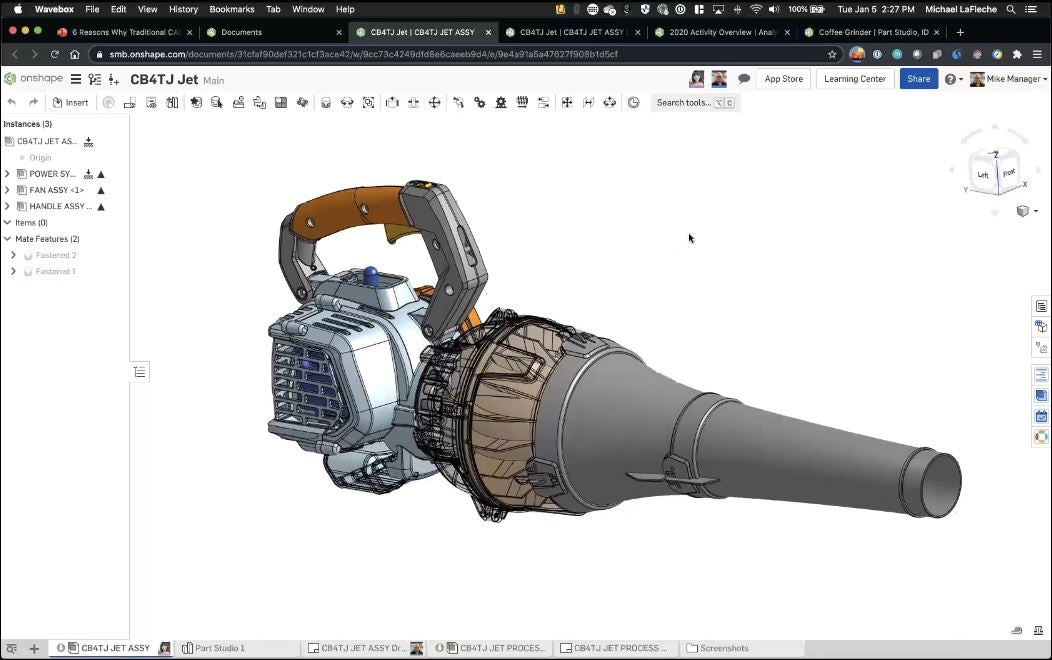Expand FAN ASSY <1> in the instances list
The width and height of the screenshot is (1052, 660).
click(x=8, y=189)
